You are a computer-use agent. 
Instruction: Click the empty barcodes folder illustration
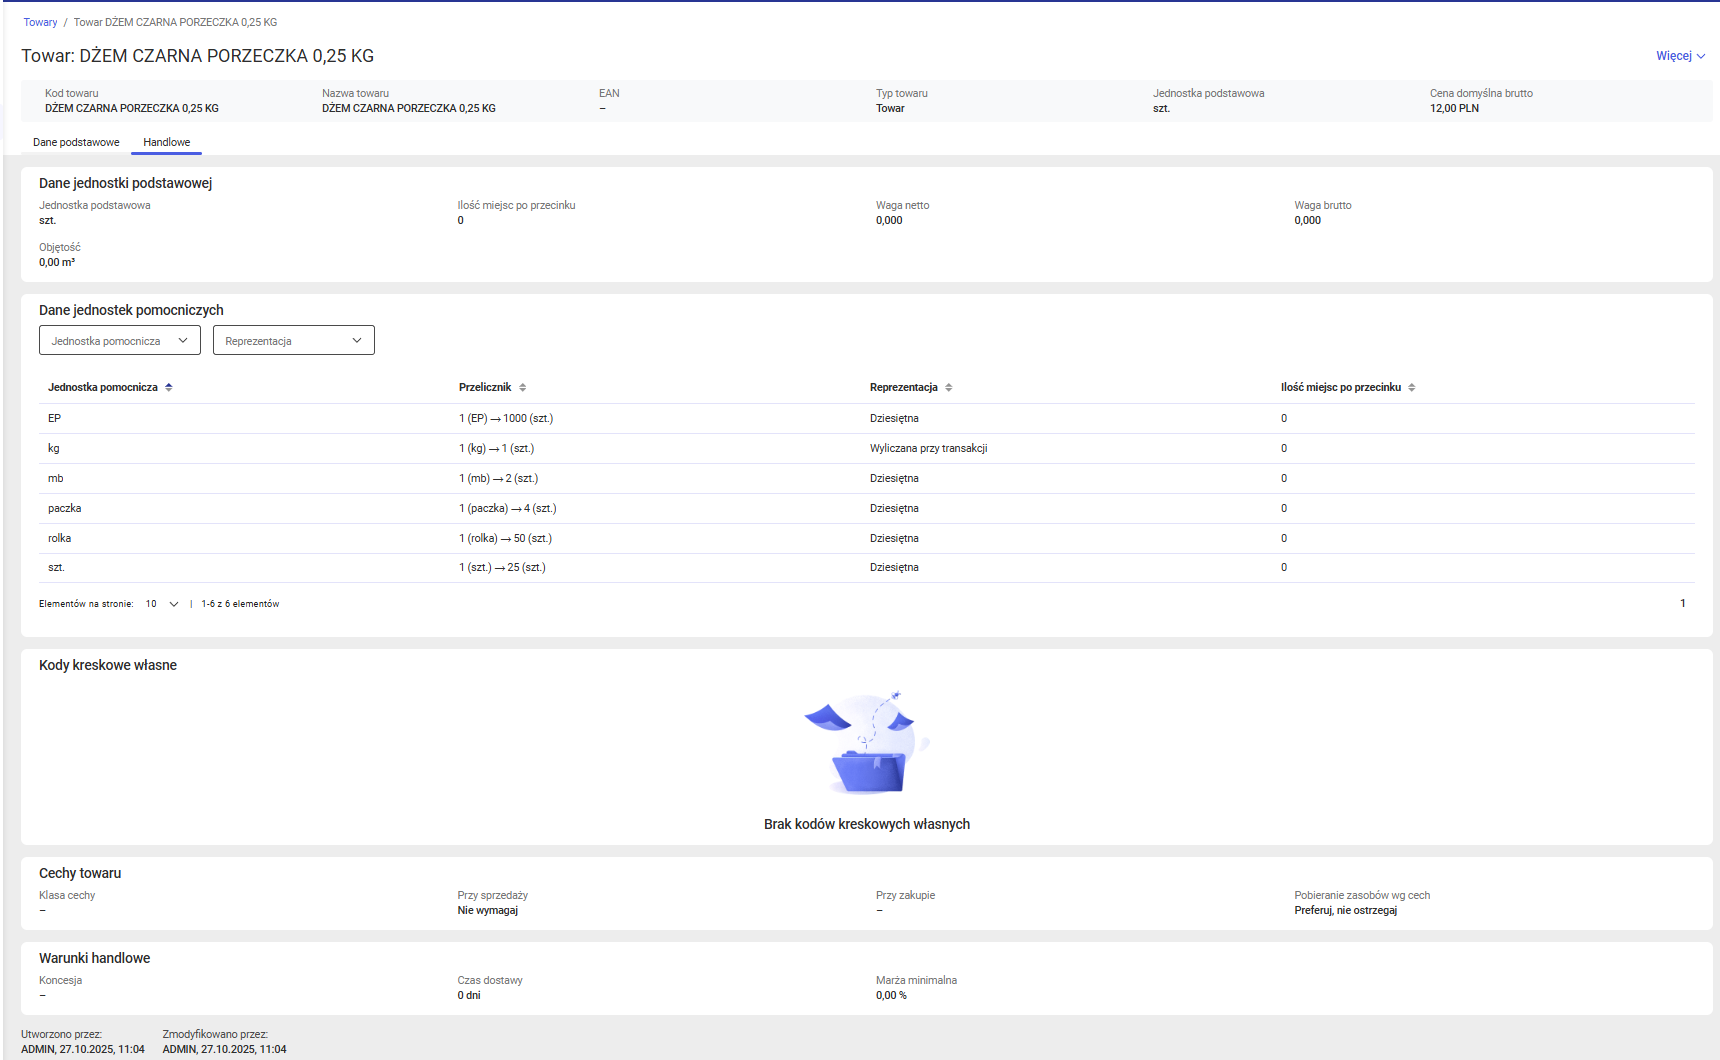click(x=866, y=745)
